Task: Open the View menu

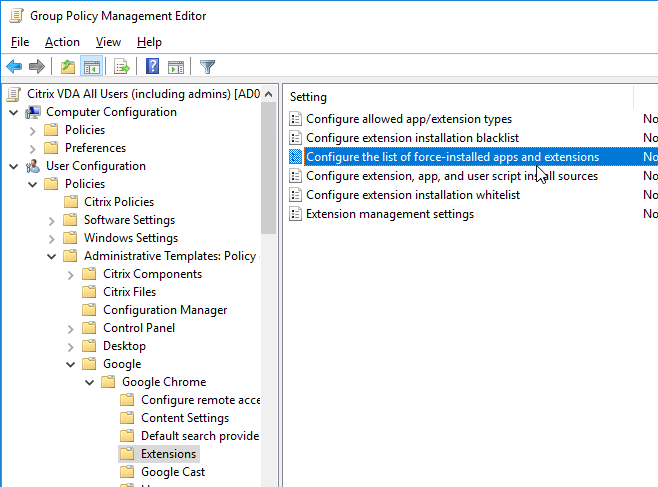Action: point(108,42)
